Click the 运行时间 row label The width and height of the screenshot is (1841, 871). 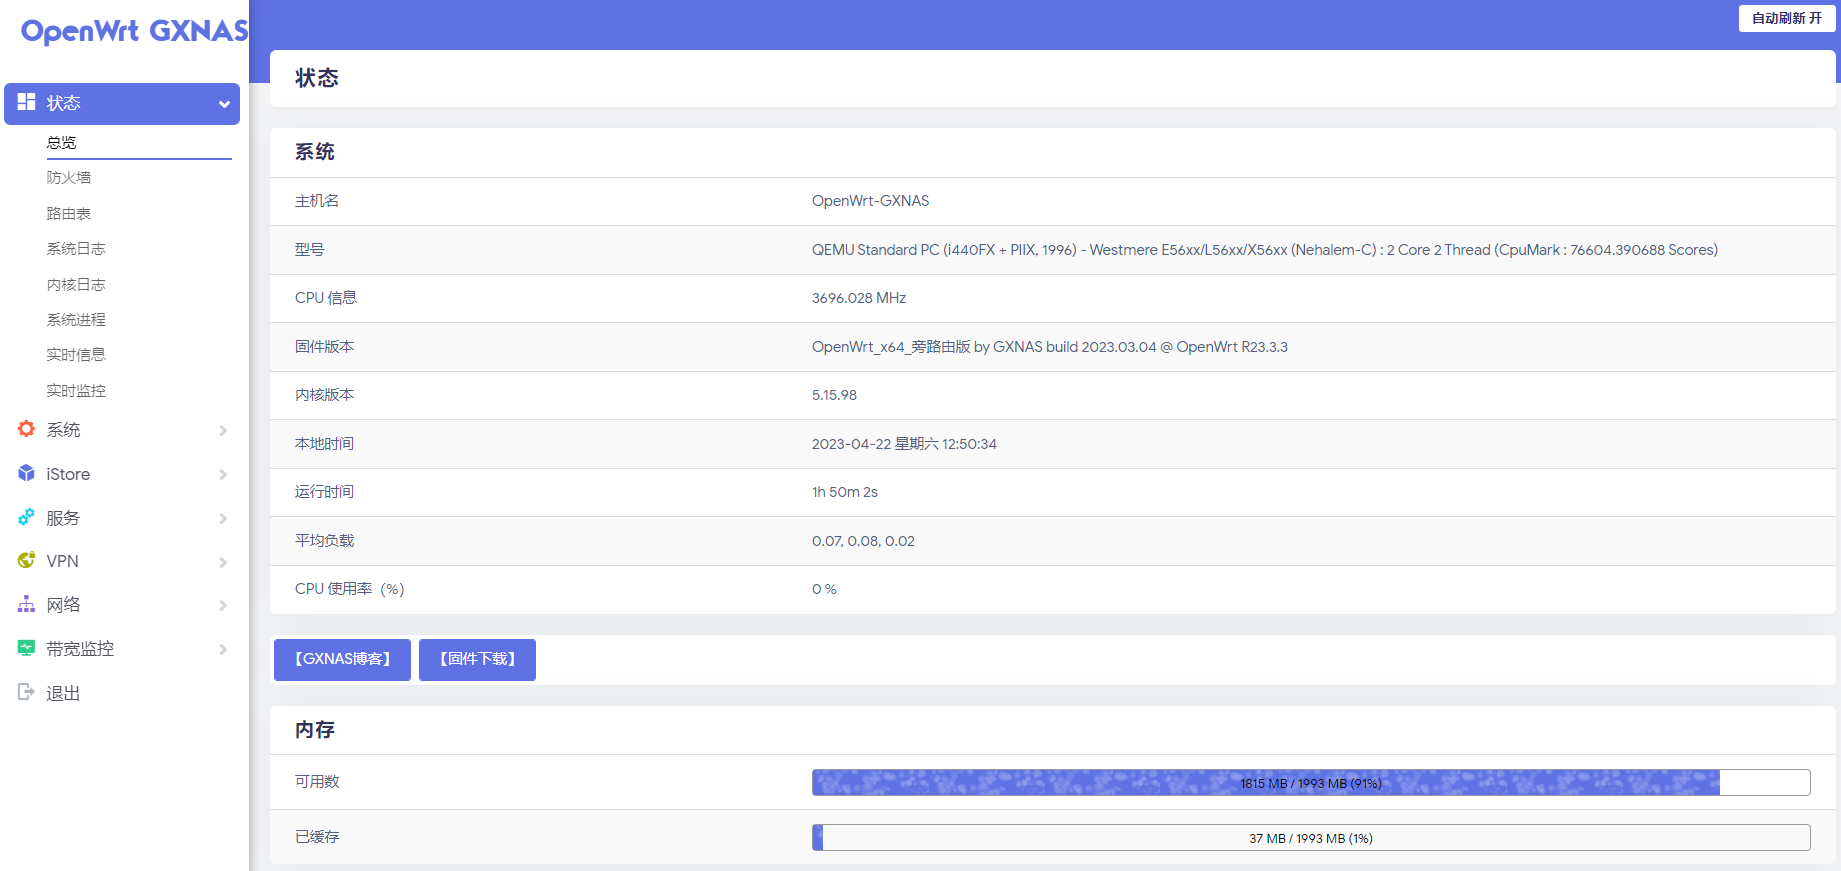(x=324, y=492)
